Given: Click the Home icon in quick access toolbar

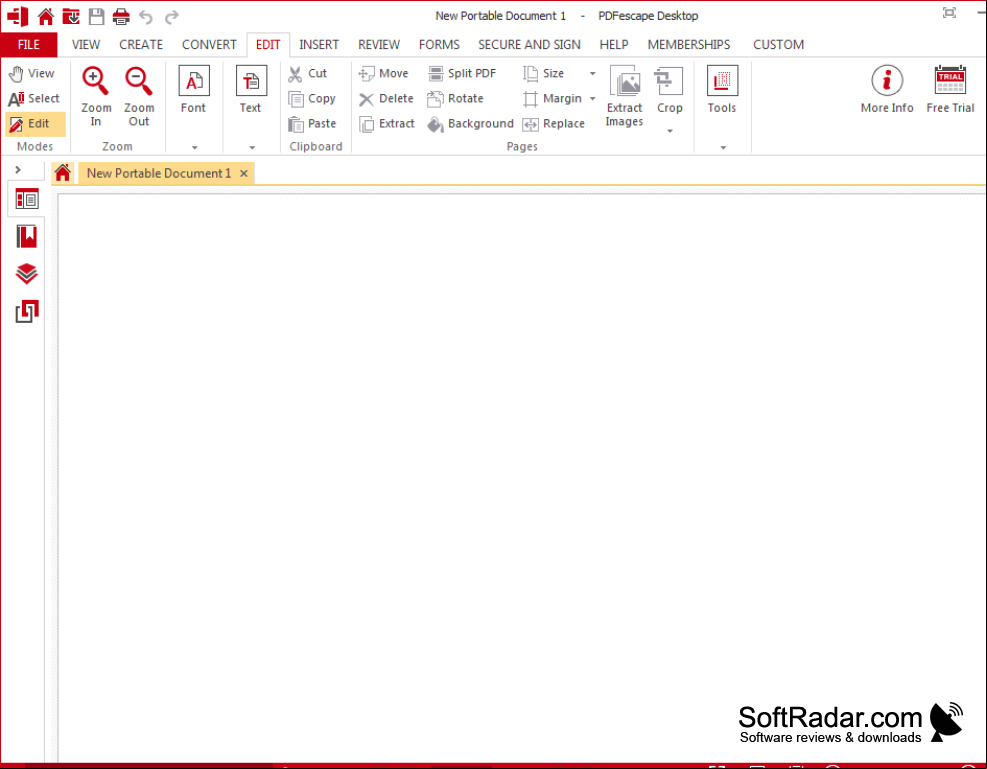Looking at the screenshot, I should [45, 16].
